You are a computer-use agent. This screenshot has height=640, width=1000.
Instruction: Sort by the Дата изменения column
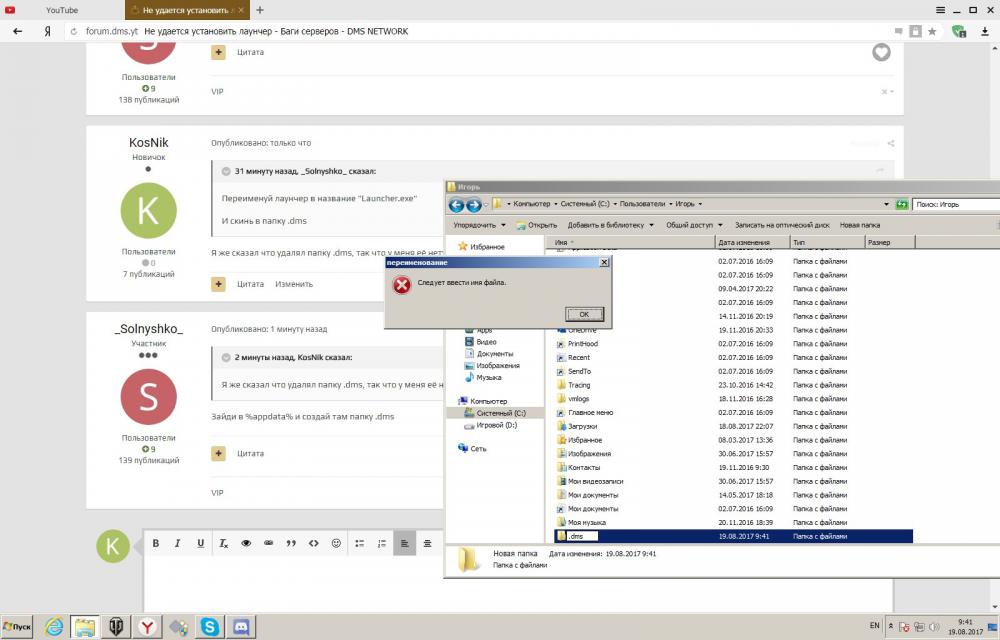[x=752, y=243]
